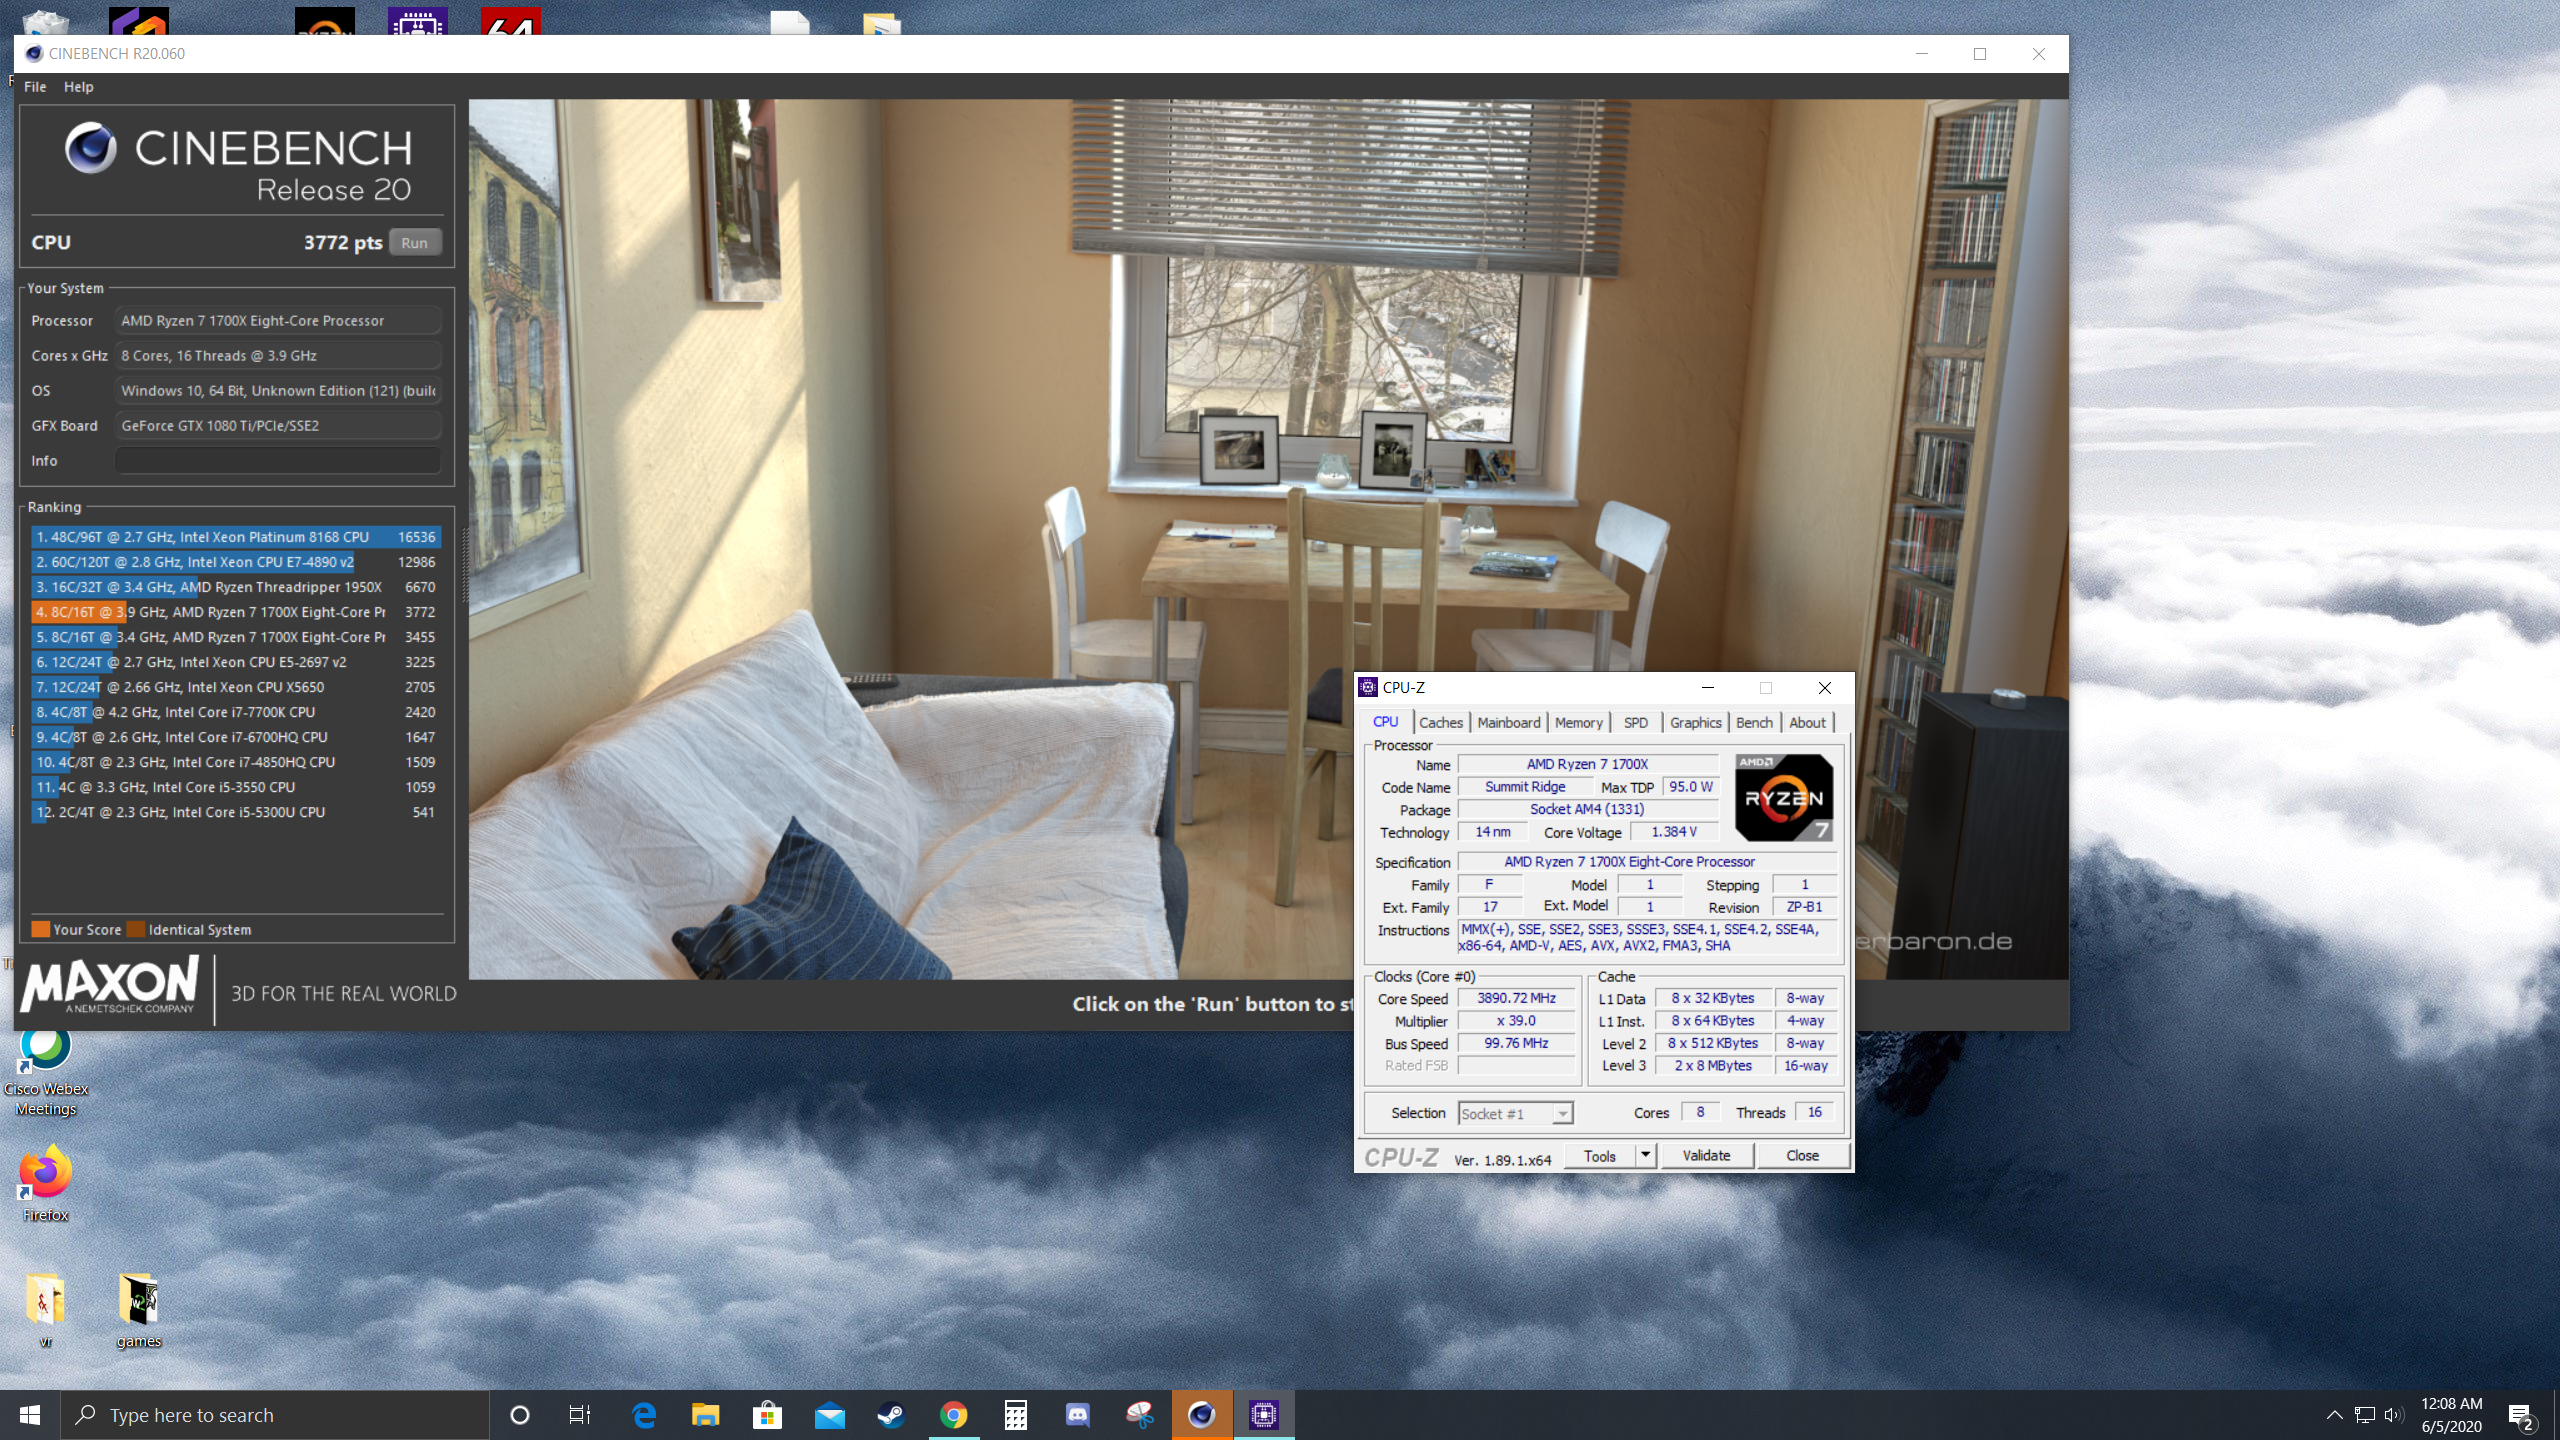Switch to About tab in CPU-Z
The height and width of the screenshot is (1440, 2560).
[x=1807, y=722]
